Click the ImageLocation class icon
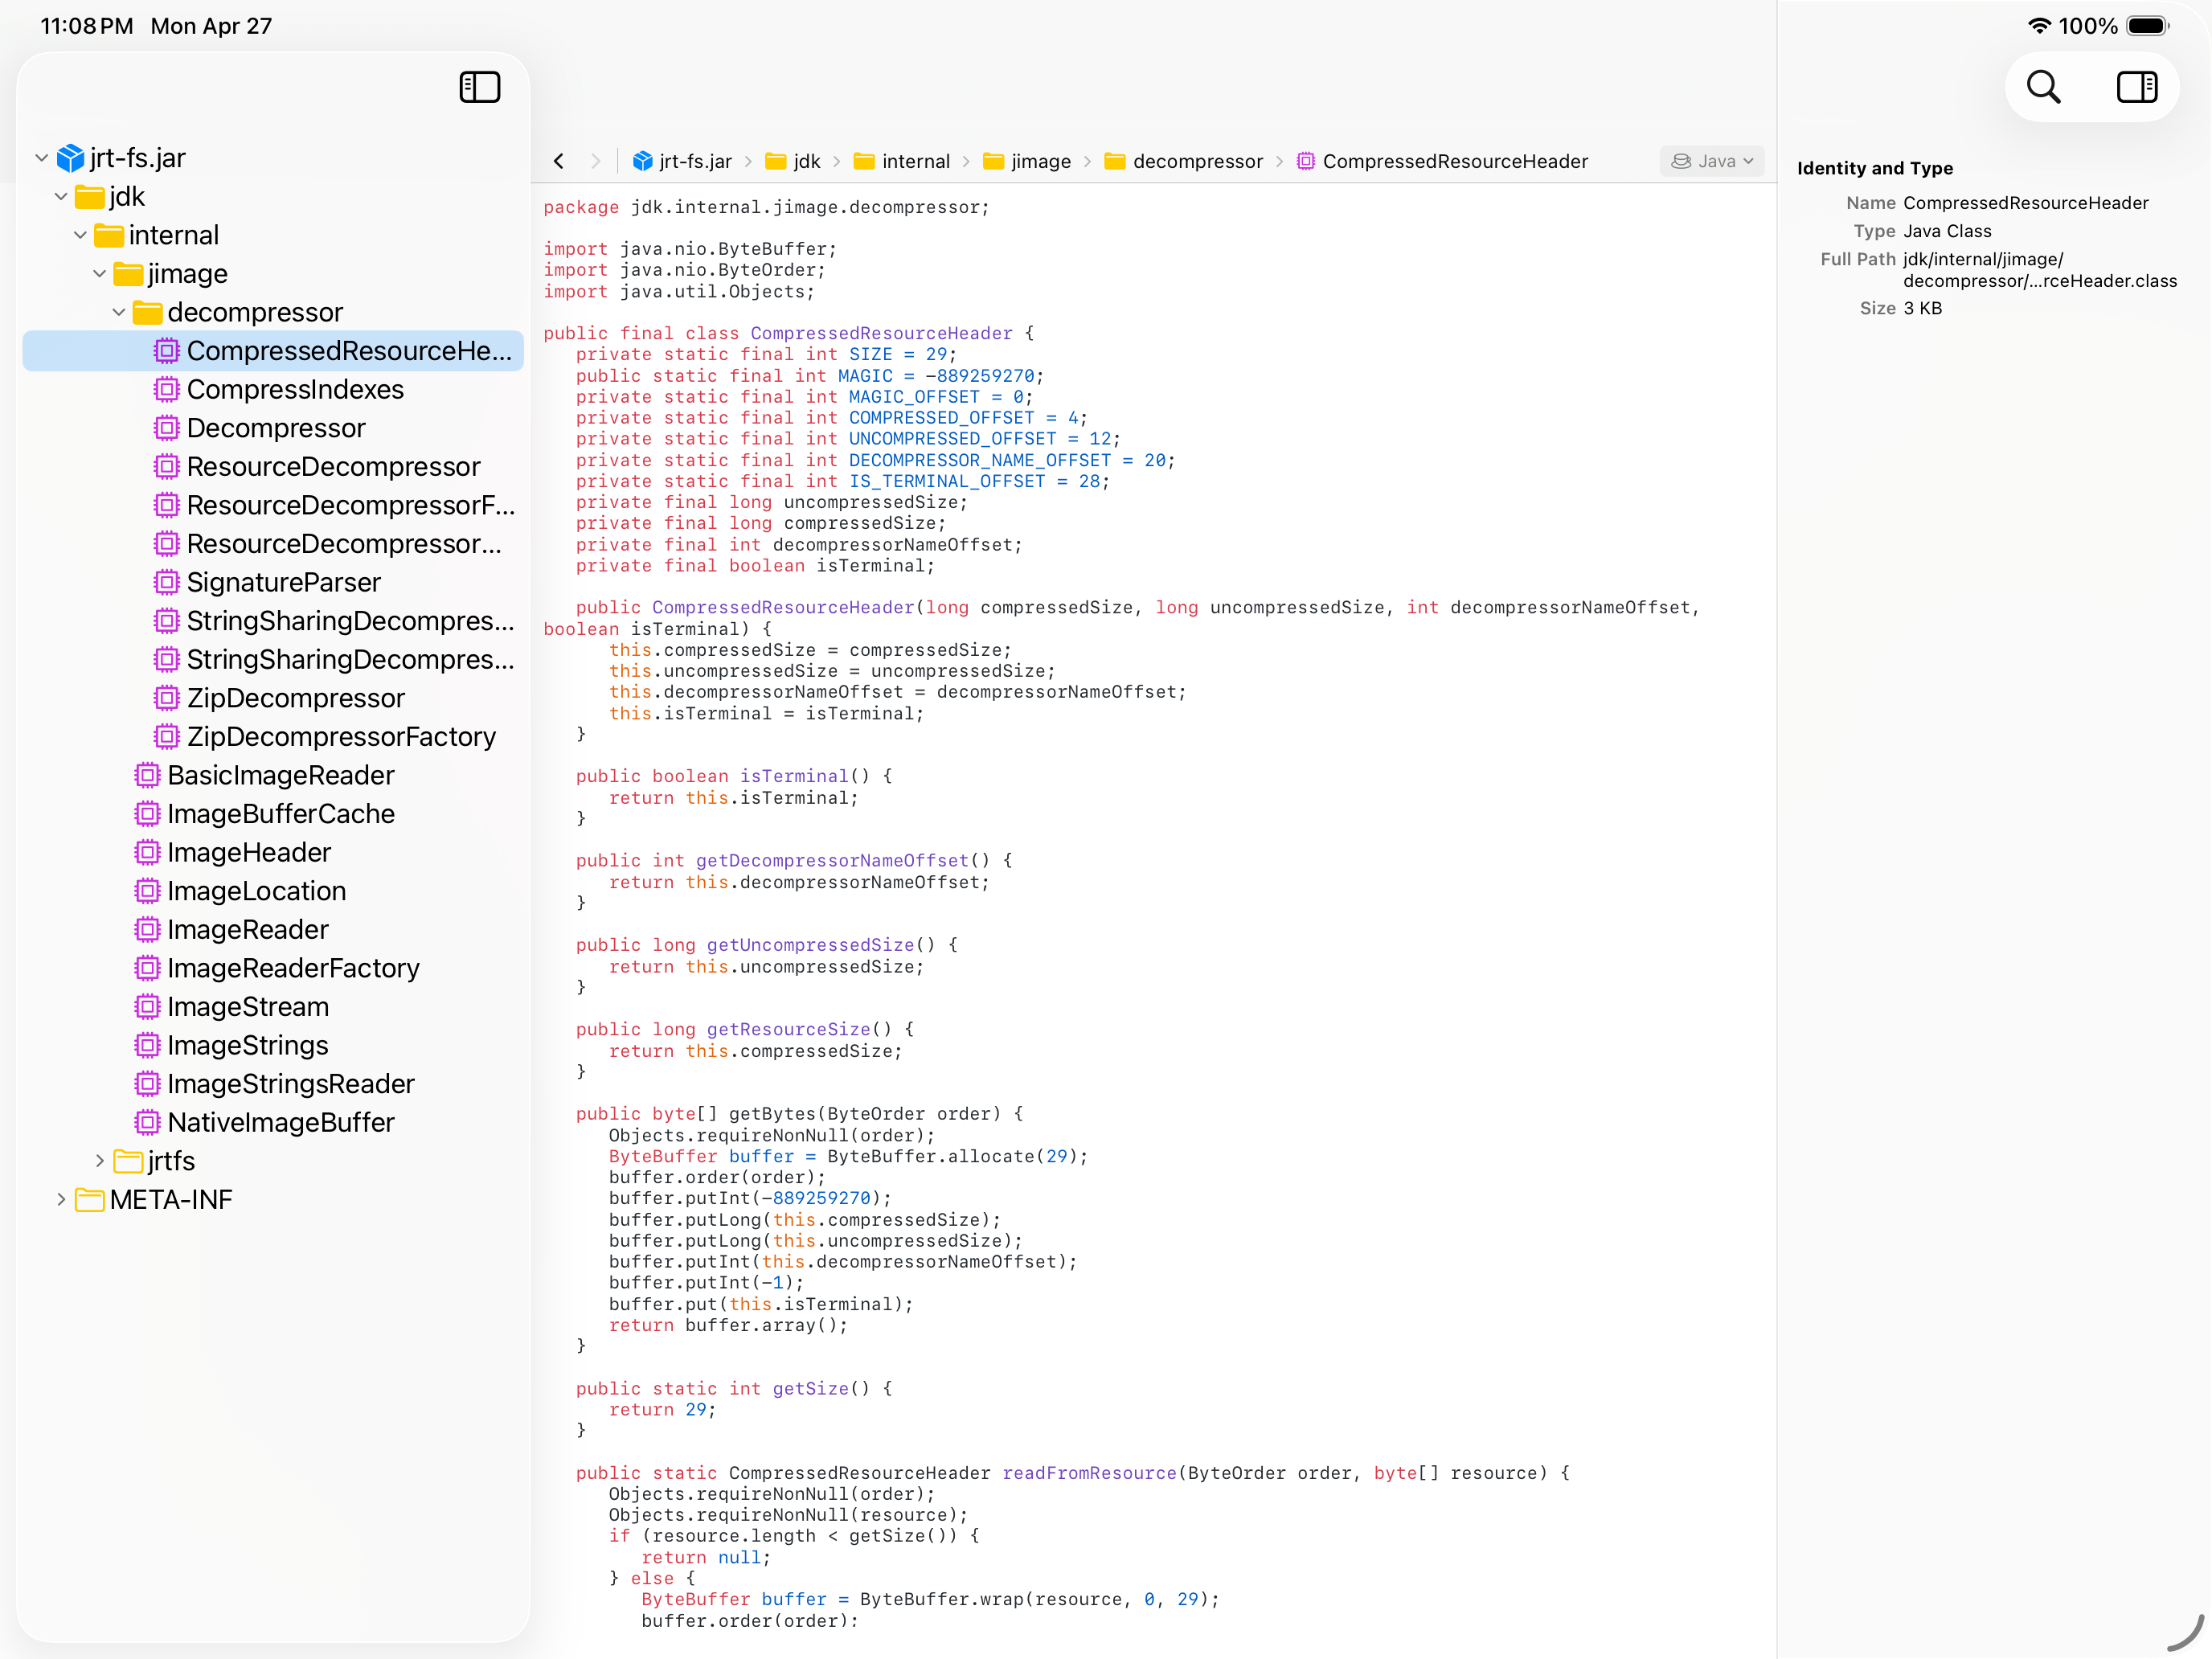This screenshot has height=1659, width=2212. (147, 891)
